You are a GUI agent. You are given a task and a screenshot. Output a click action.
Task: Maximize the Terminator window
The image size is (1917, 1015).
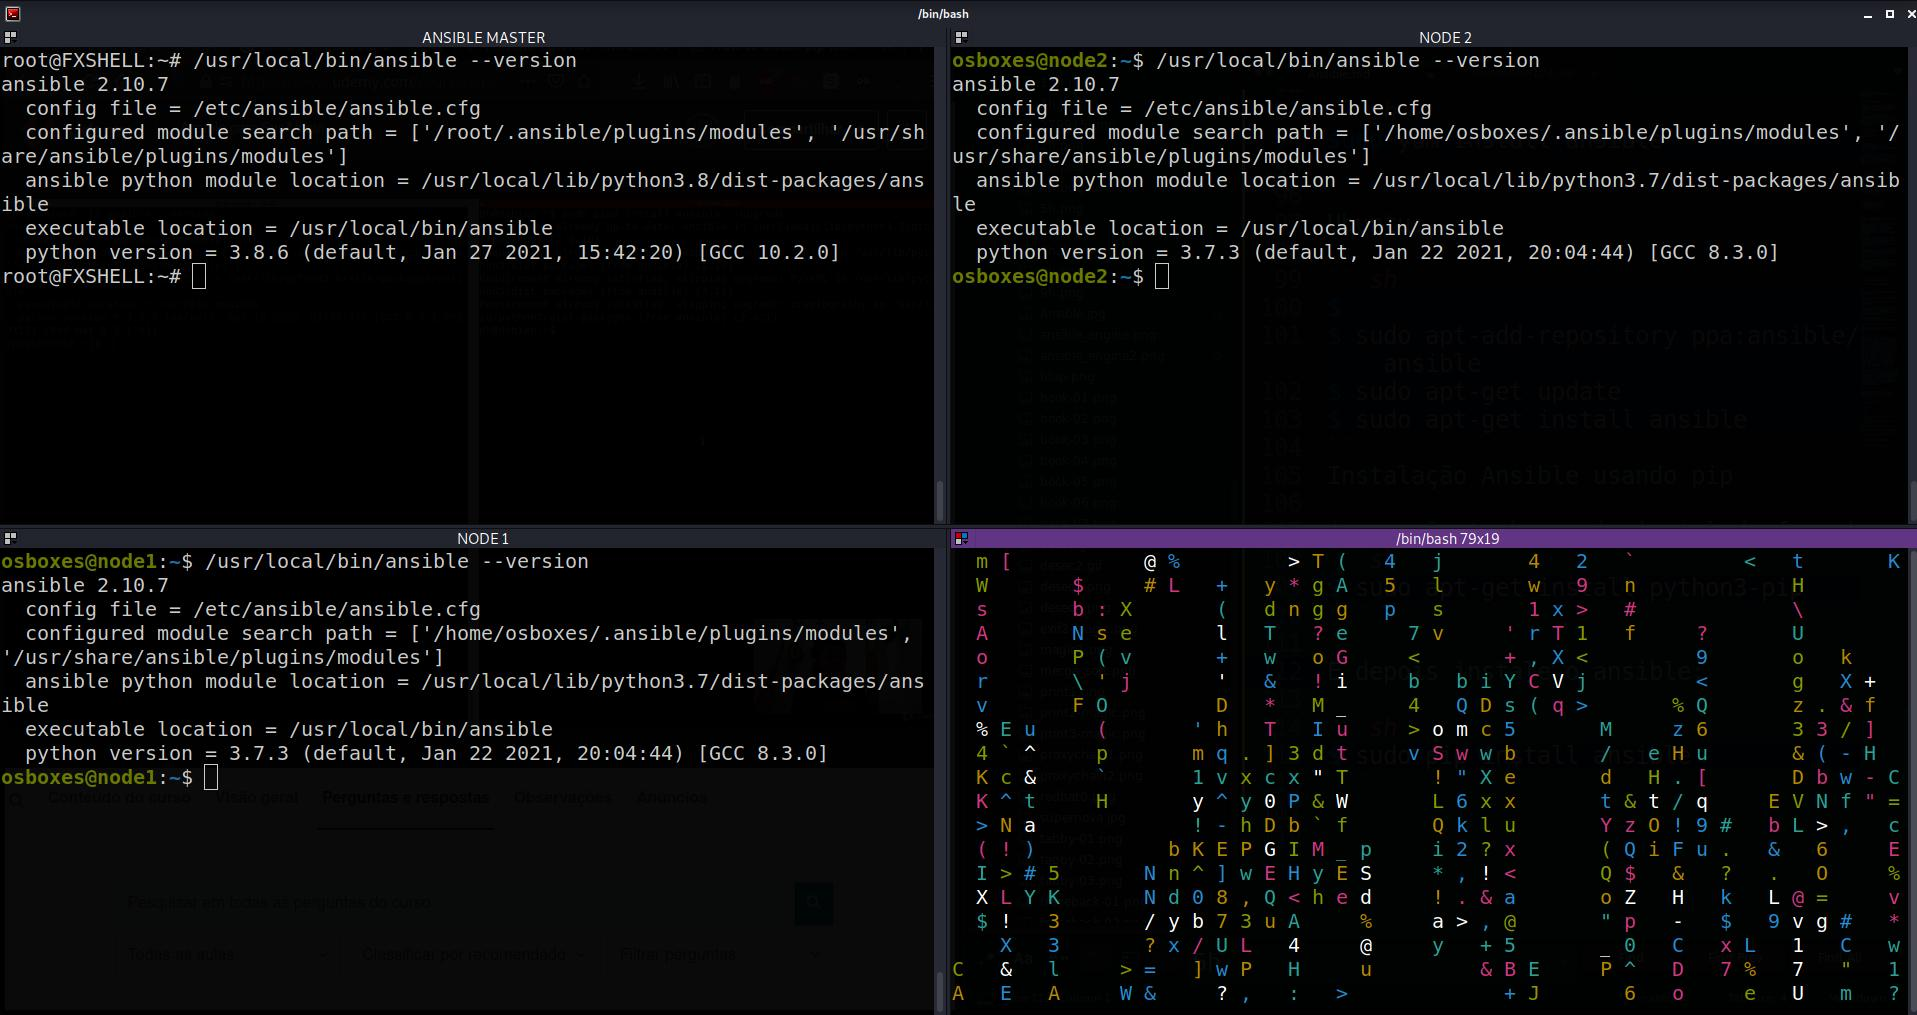coord(1889,14)
